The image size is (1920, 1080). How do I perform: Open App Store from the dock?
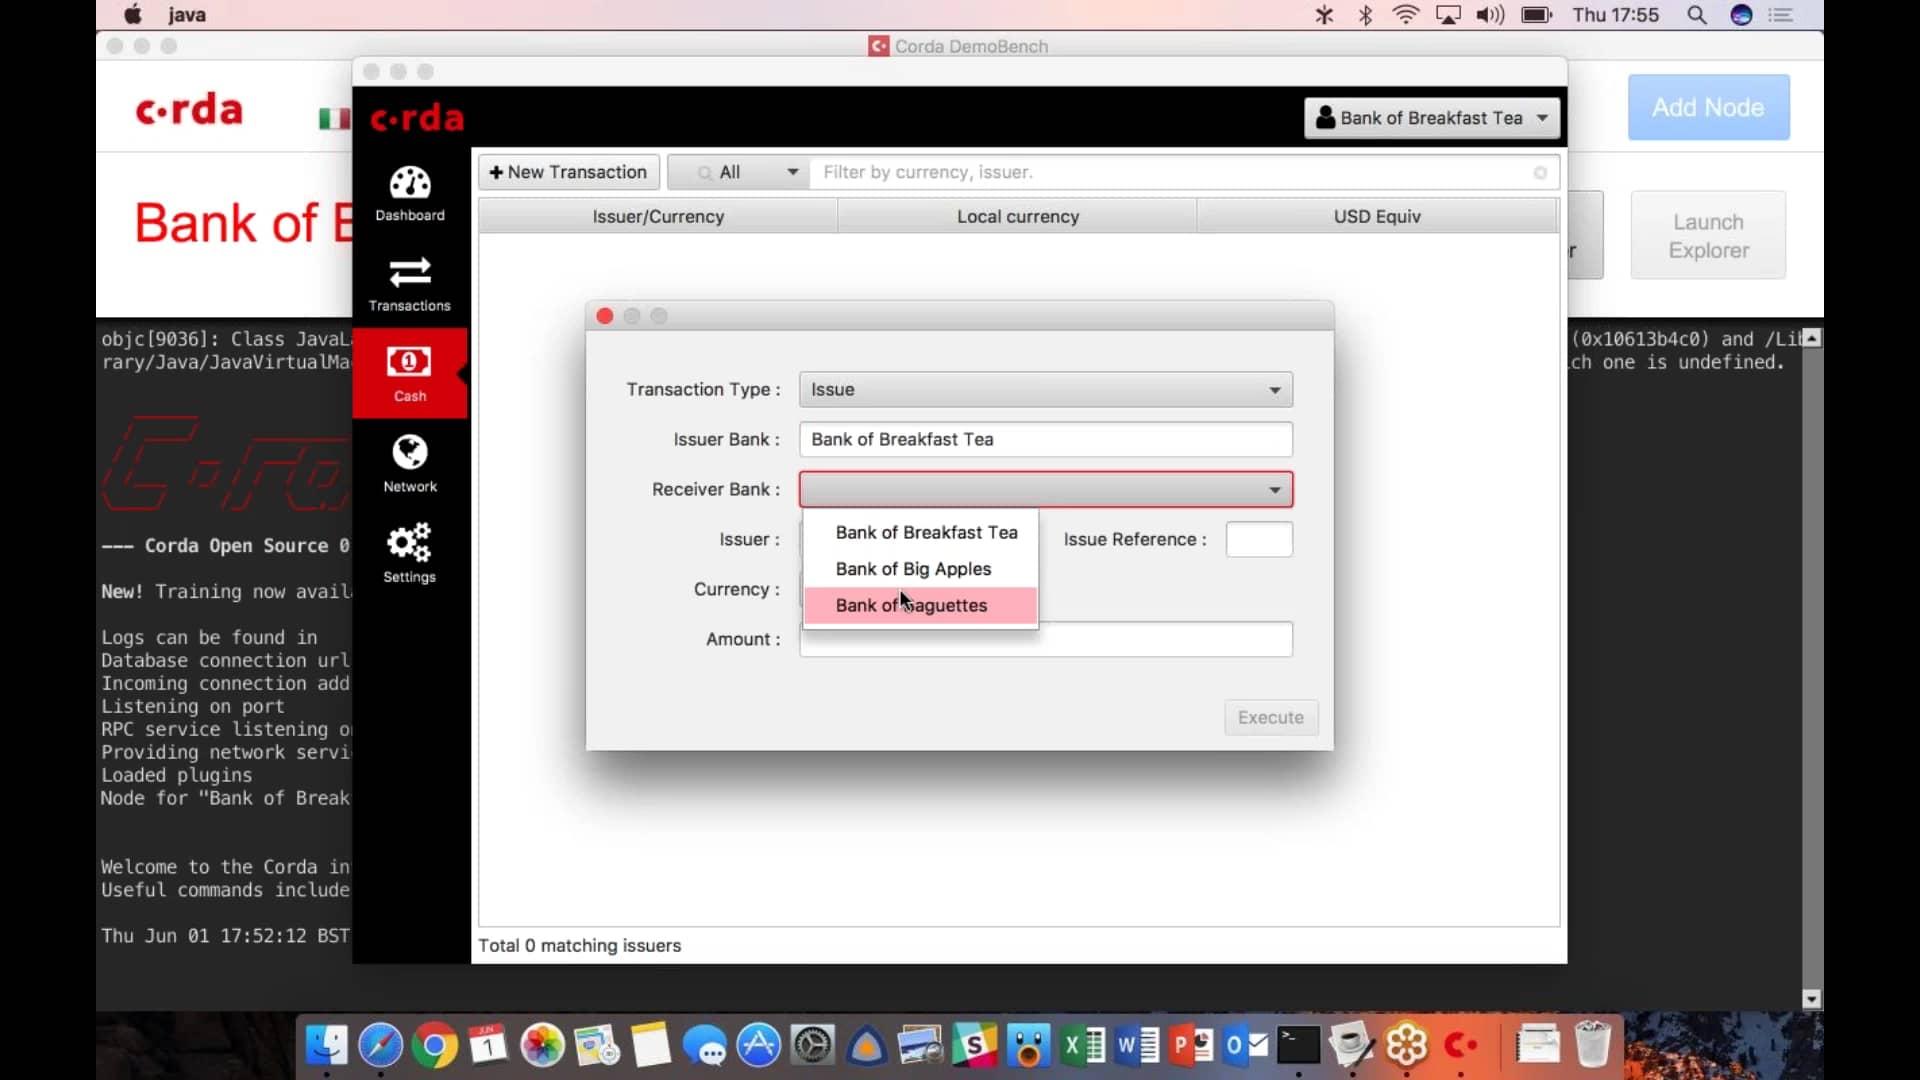(x=759, y=1046)
